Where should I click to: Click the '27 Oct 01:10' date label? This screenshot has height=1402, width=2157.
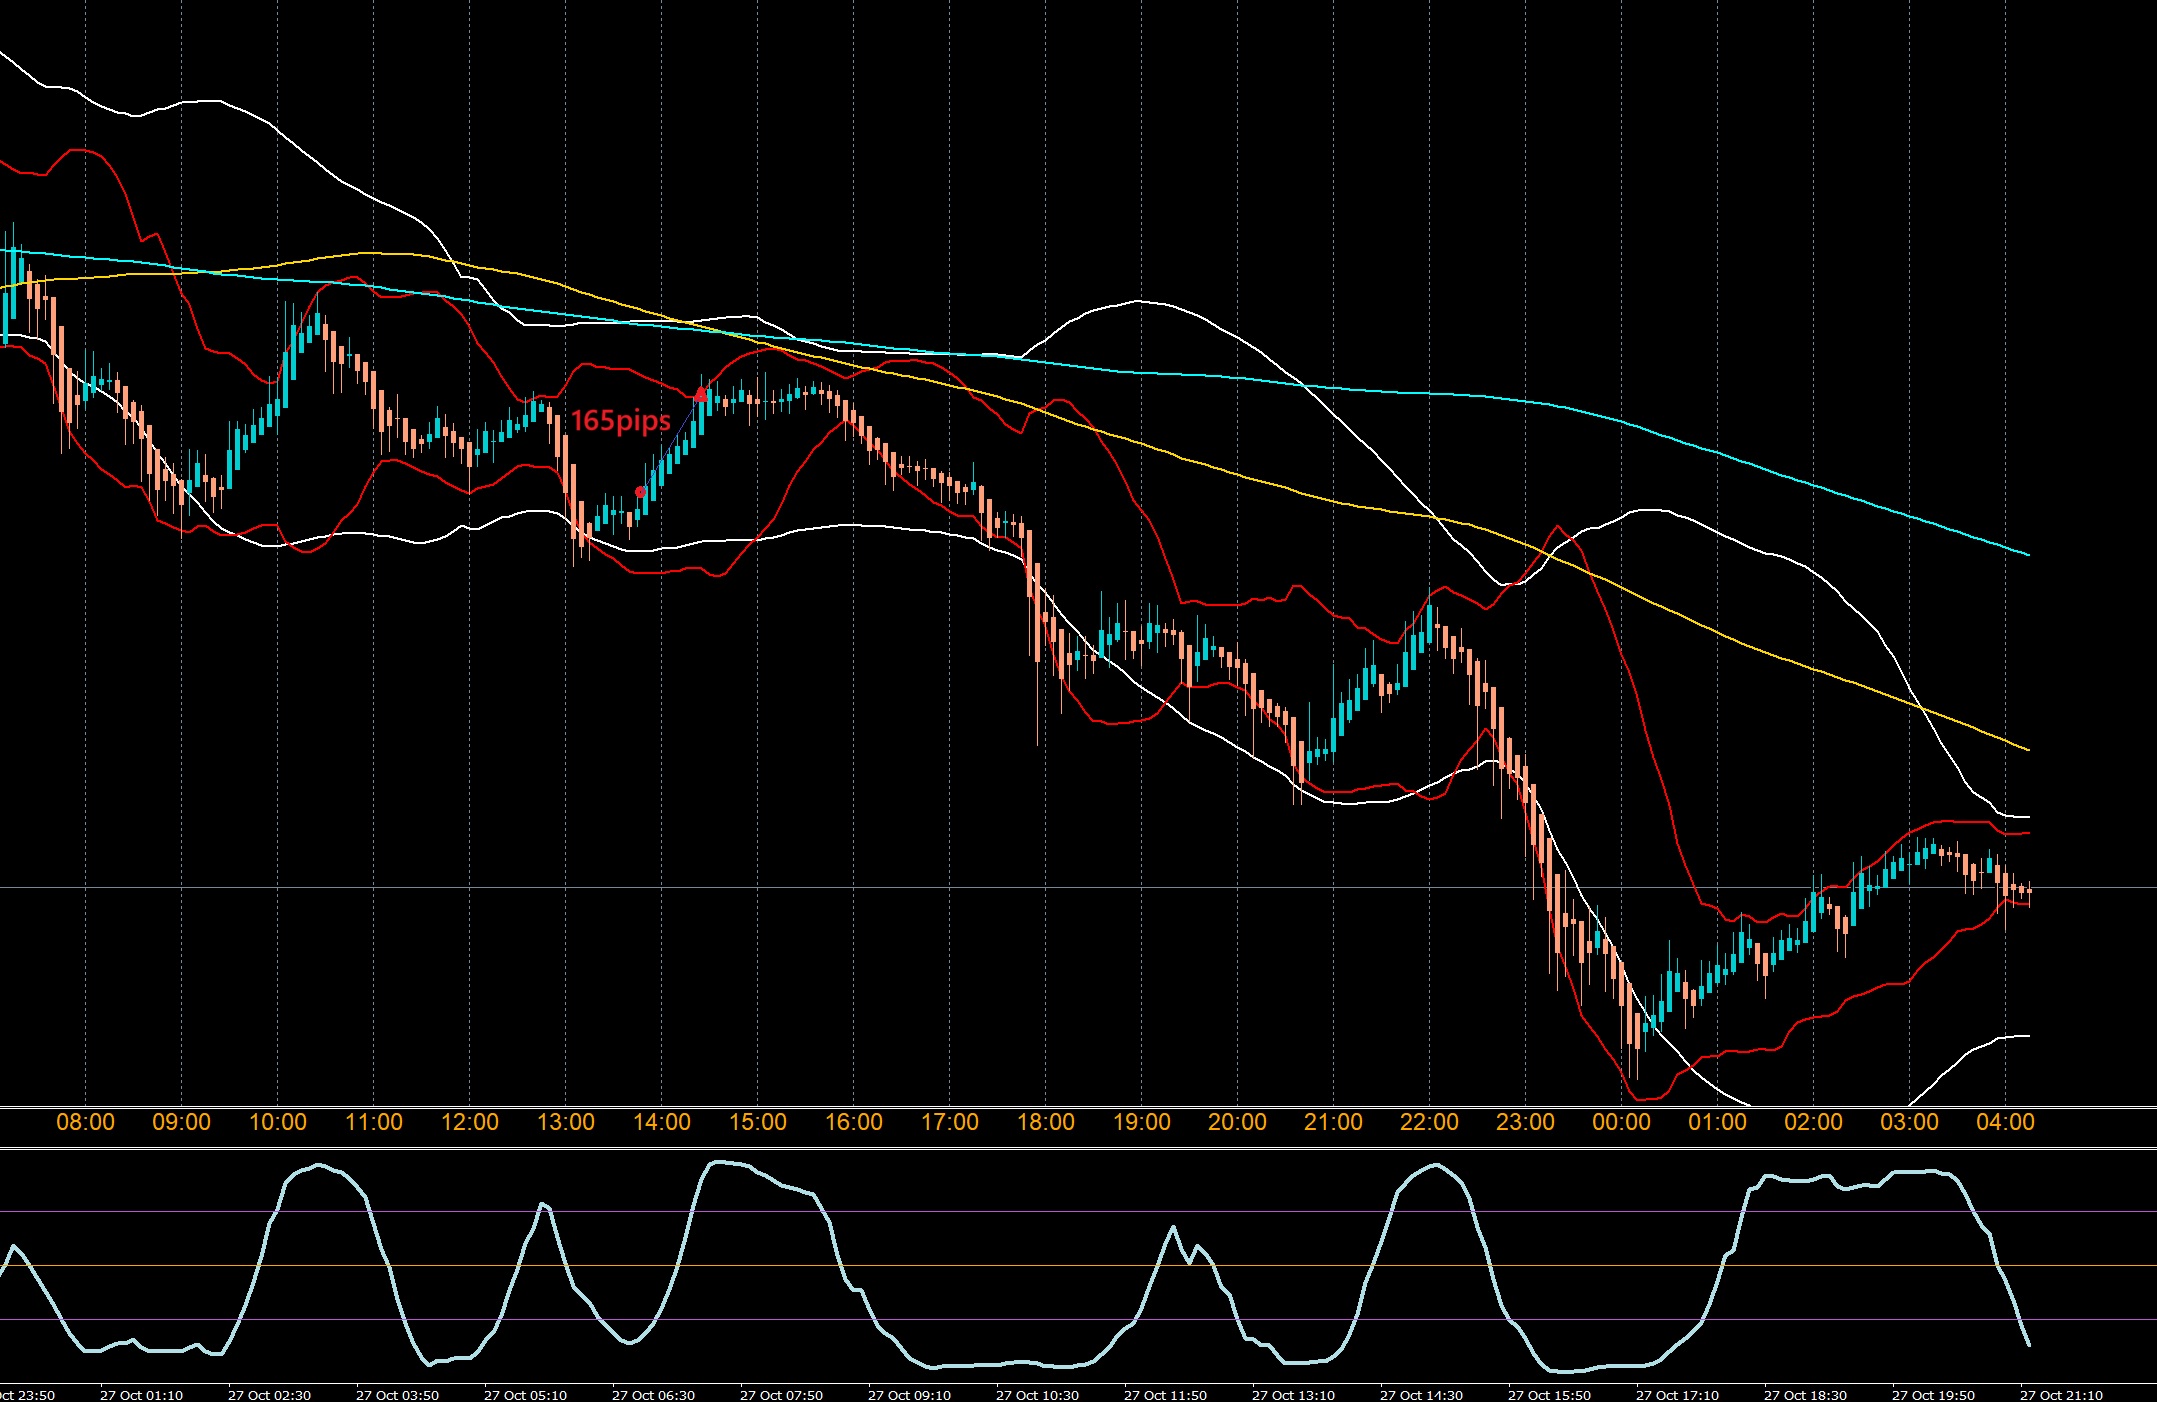pos(141,1394)
